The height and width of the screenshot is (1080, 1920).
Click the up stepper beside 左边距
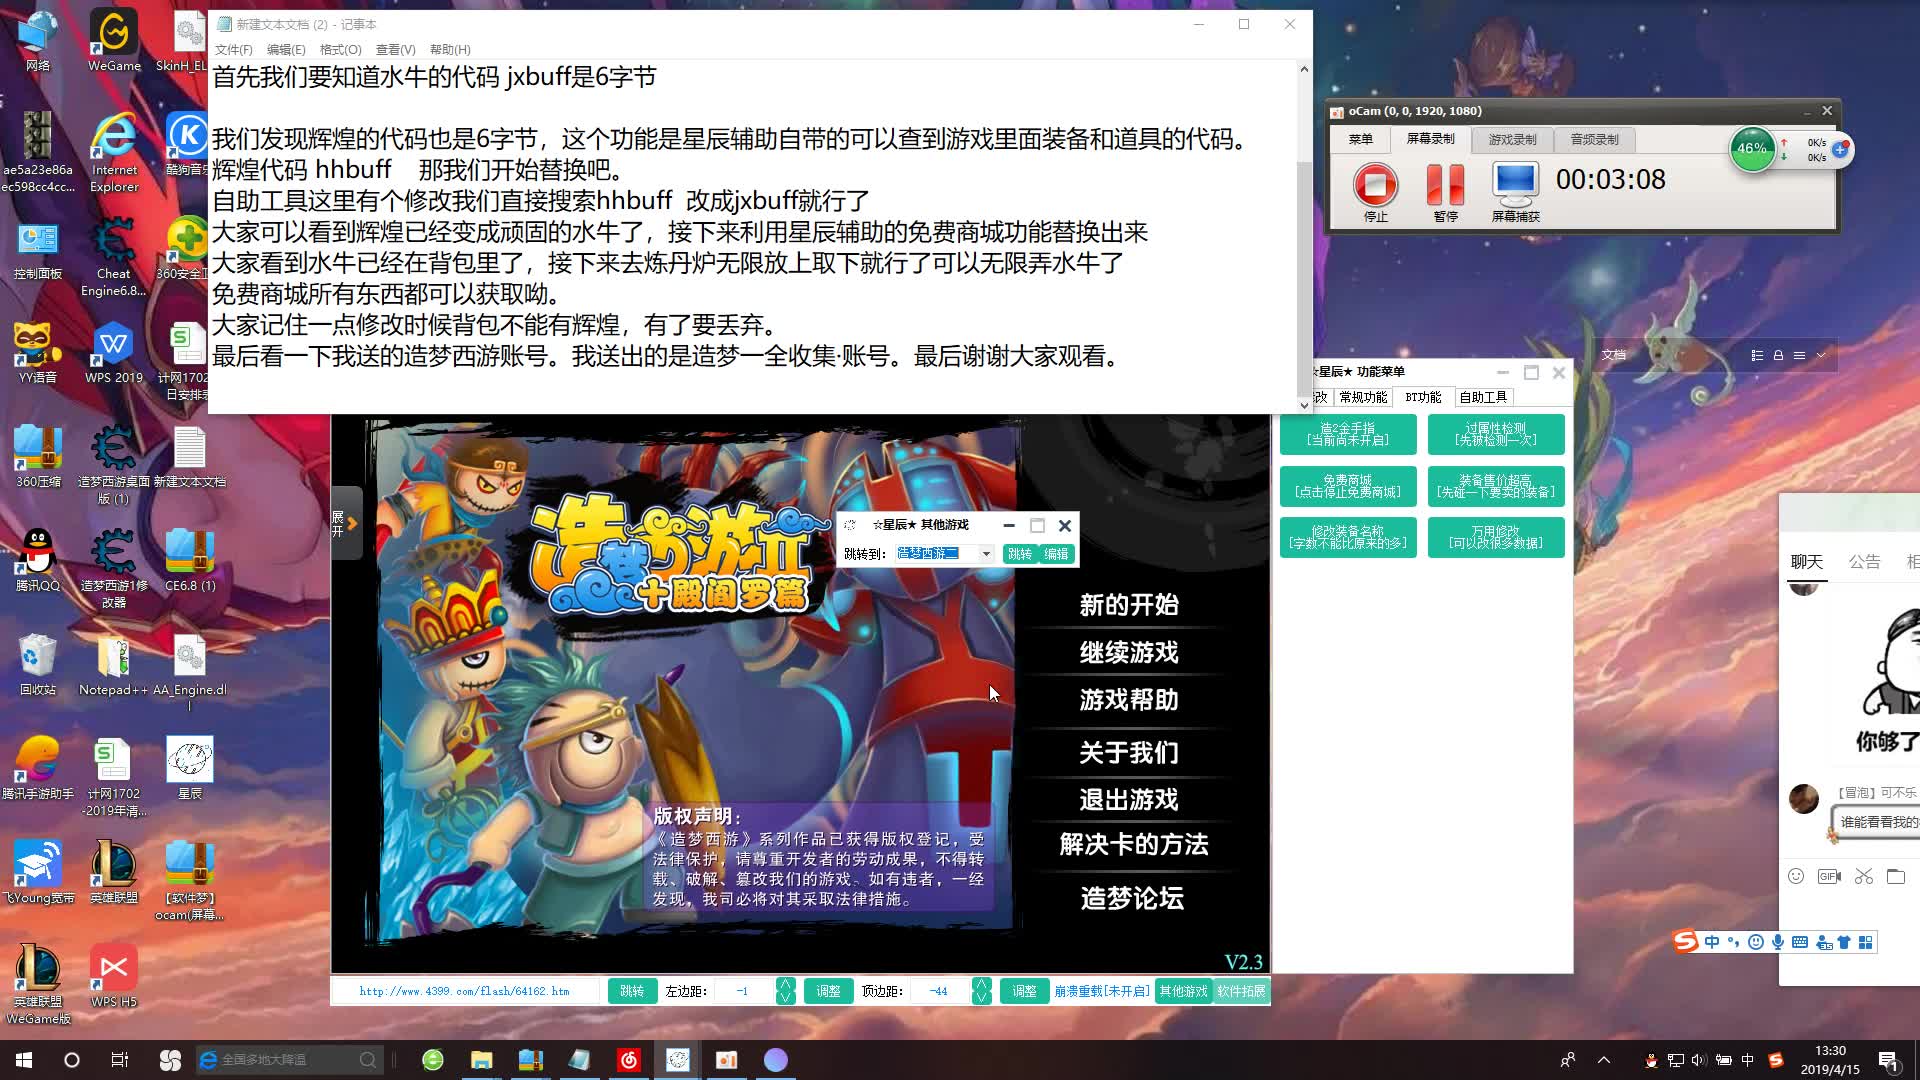tap(786, 984)
